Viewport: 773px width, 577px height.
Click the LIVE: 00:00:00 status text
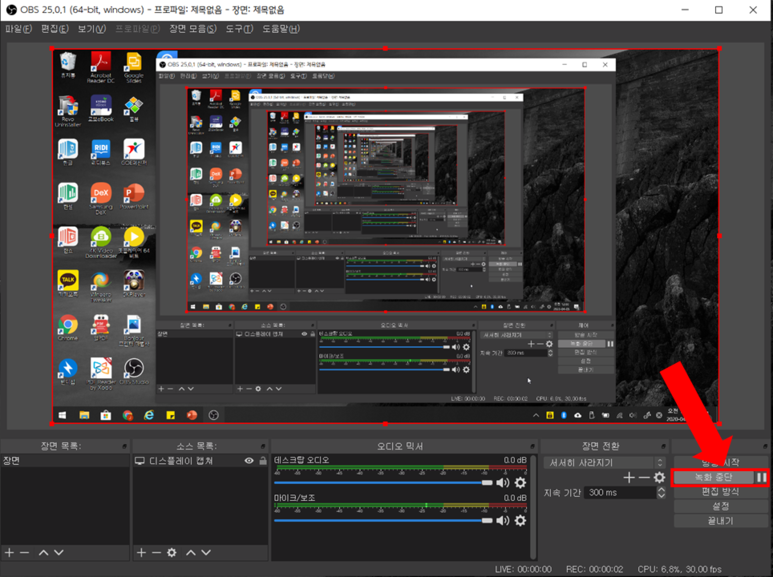coord(523,569)
